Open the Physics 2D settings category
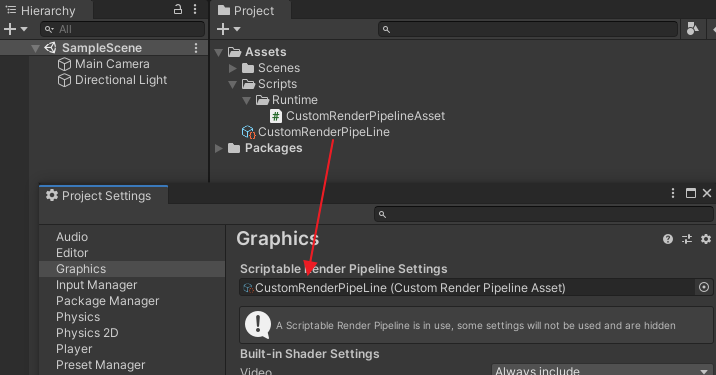Image resolution: width=716 pixels, height=375 pixels. 87,333
